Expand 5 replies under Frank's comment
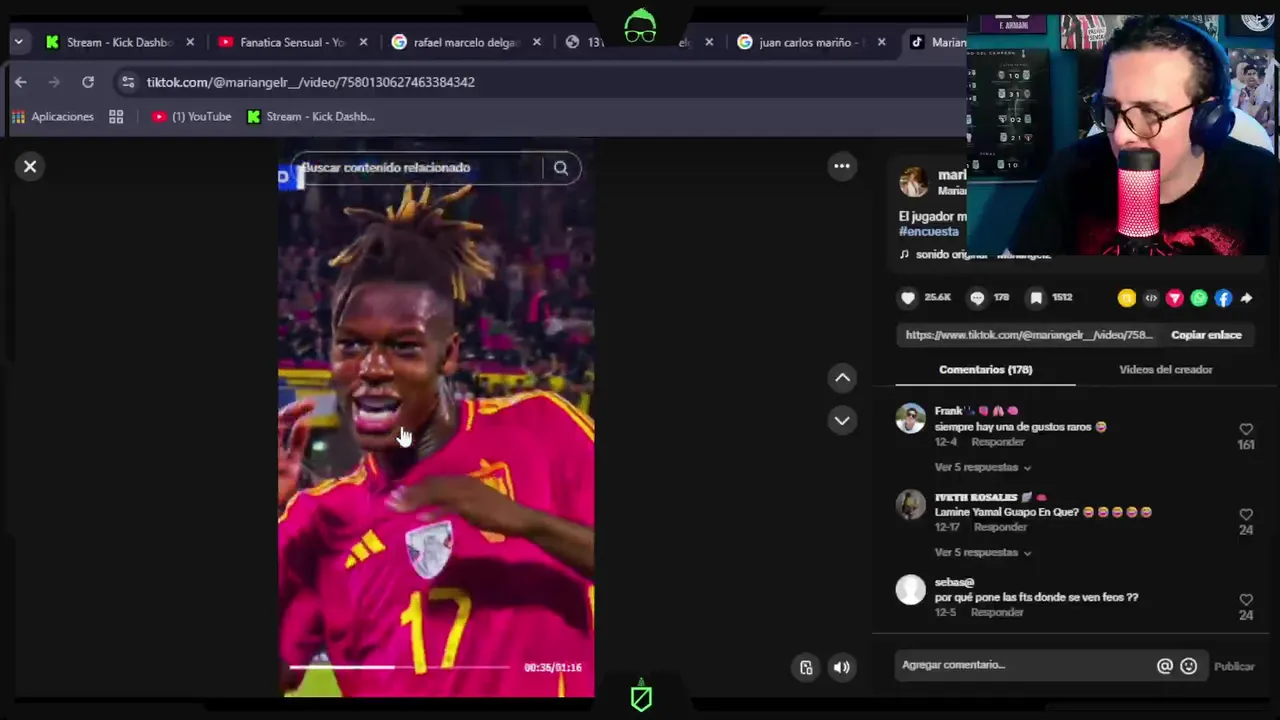Screen dimensions: 1280x720 (982, 467)
